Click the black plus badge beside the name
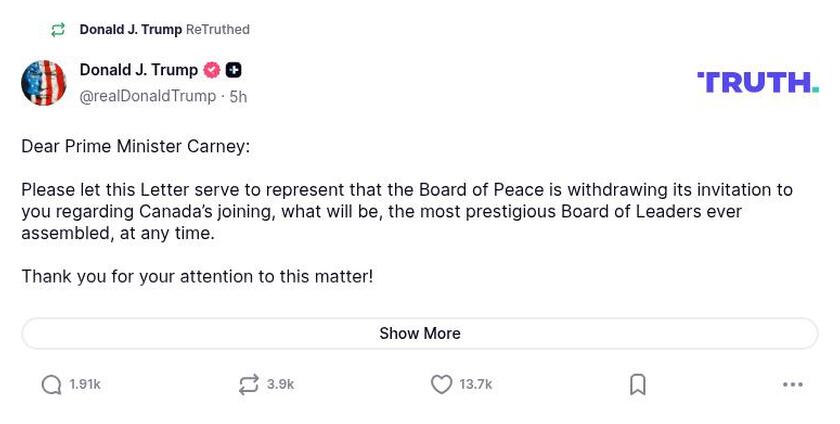This screenshot has height=424, width=840. click(233, 70)
